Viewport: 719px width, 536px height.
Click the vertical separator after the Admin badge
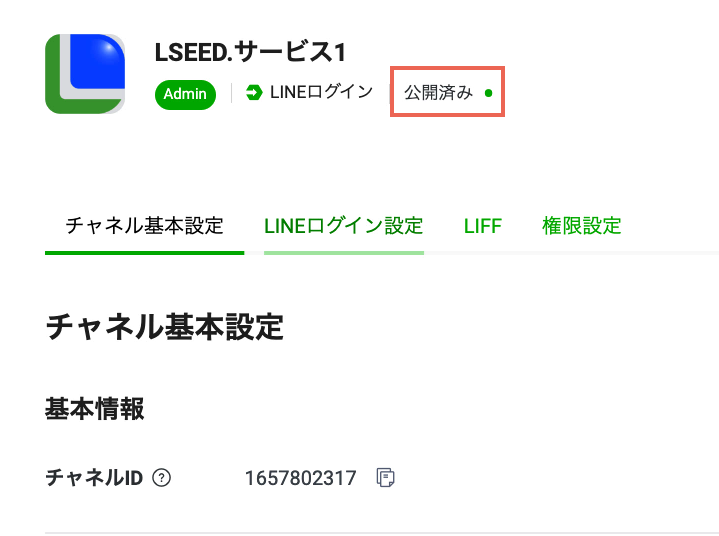[x=232, y=93]
